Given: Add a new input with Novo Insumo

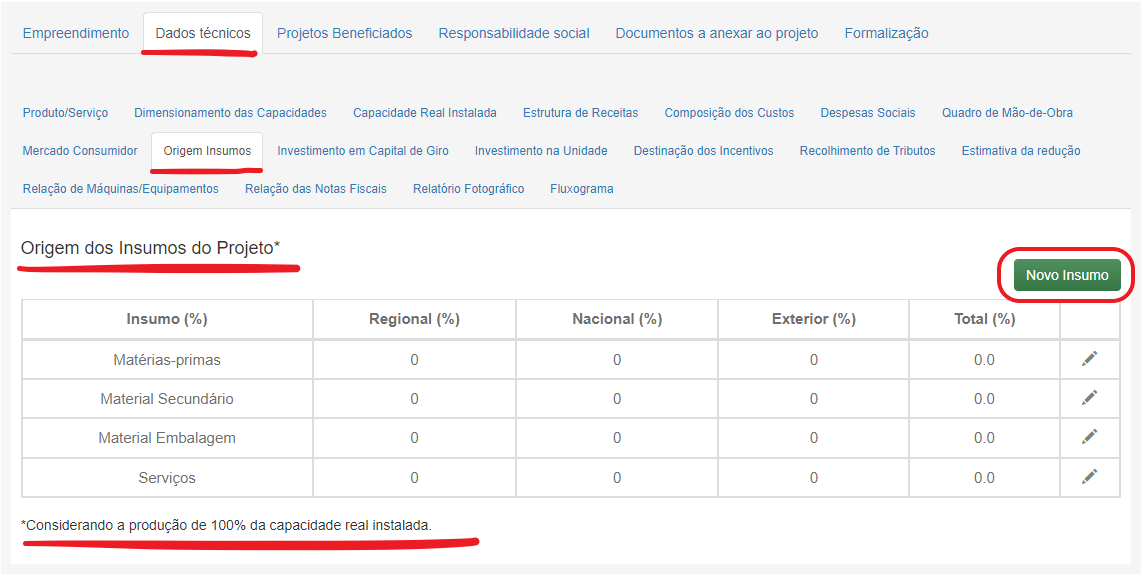Looking at the screenshot, I should point(1067,275).
